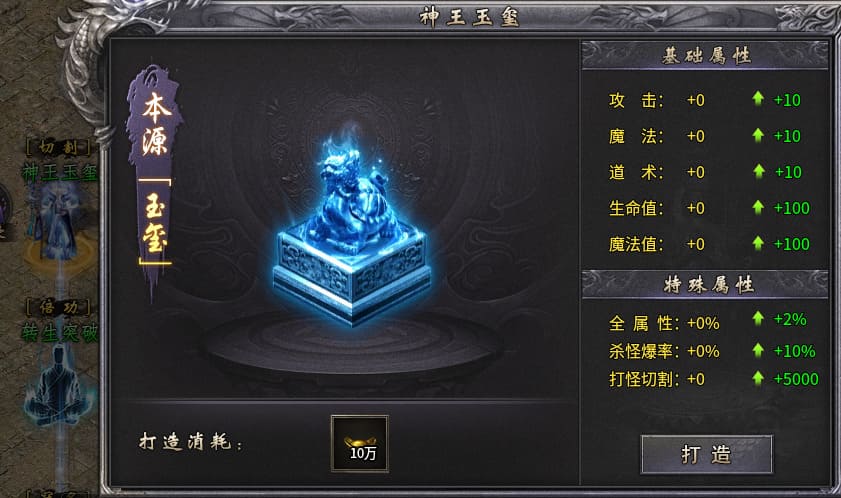Click the green arrow beside 魔法 stat
The height and width of the screenshot is (498, 841).
point(758,135)
